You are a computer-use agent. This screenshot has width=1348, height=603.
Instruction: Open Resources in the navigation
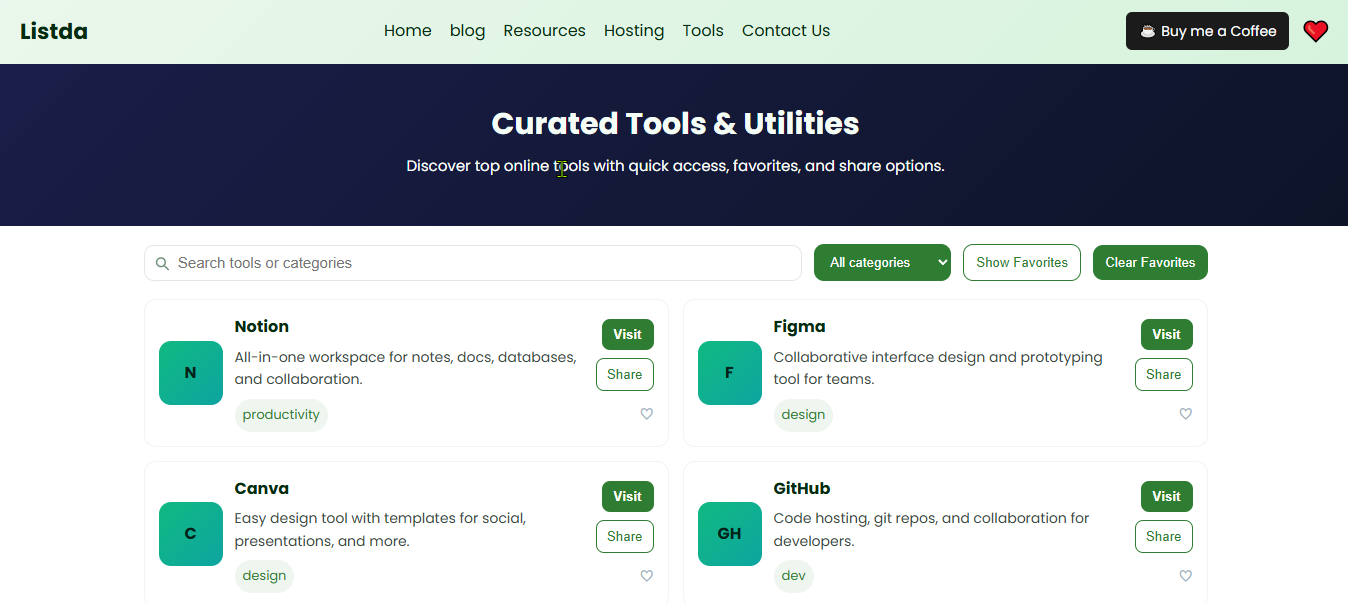(x=545, y=31)
